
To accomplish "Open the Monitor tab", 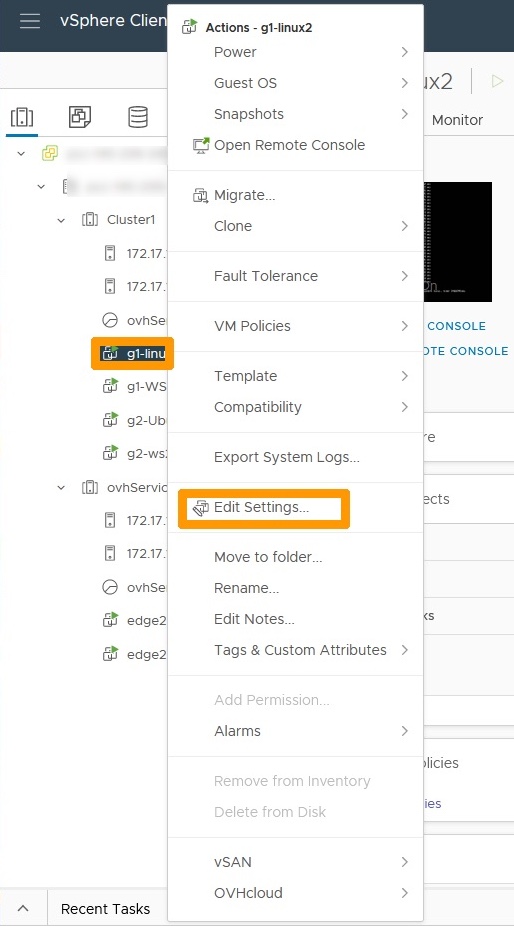I will (x=457, y=120).
